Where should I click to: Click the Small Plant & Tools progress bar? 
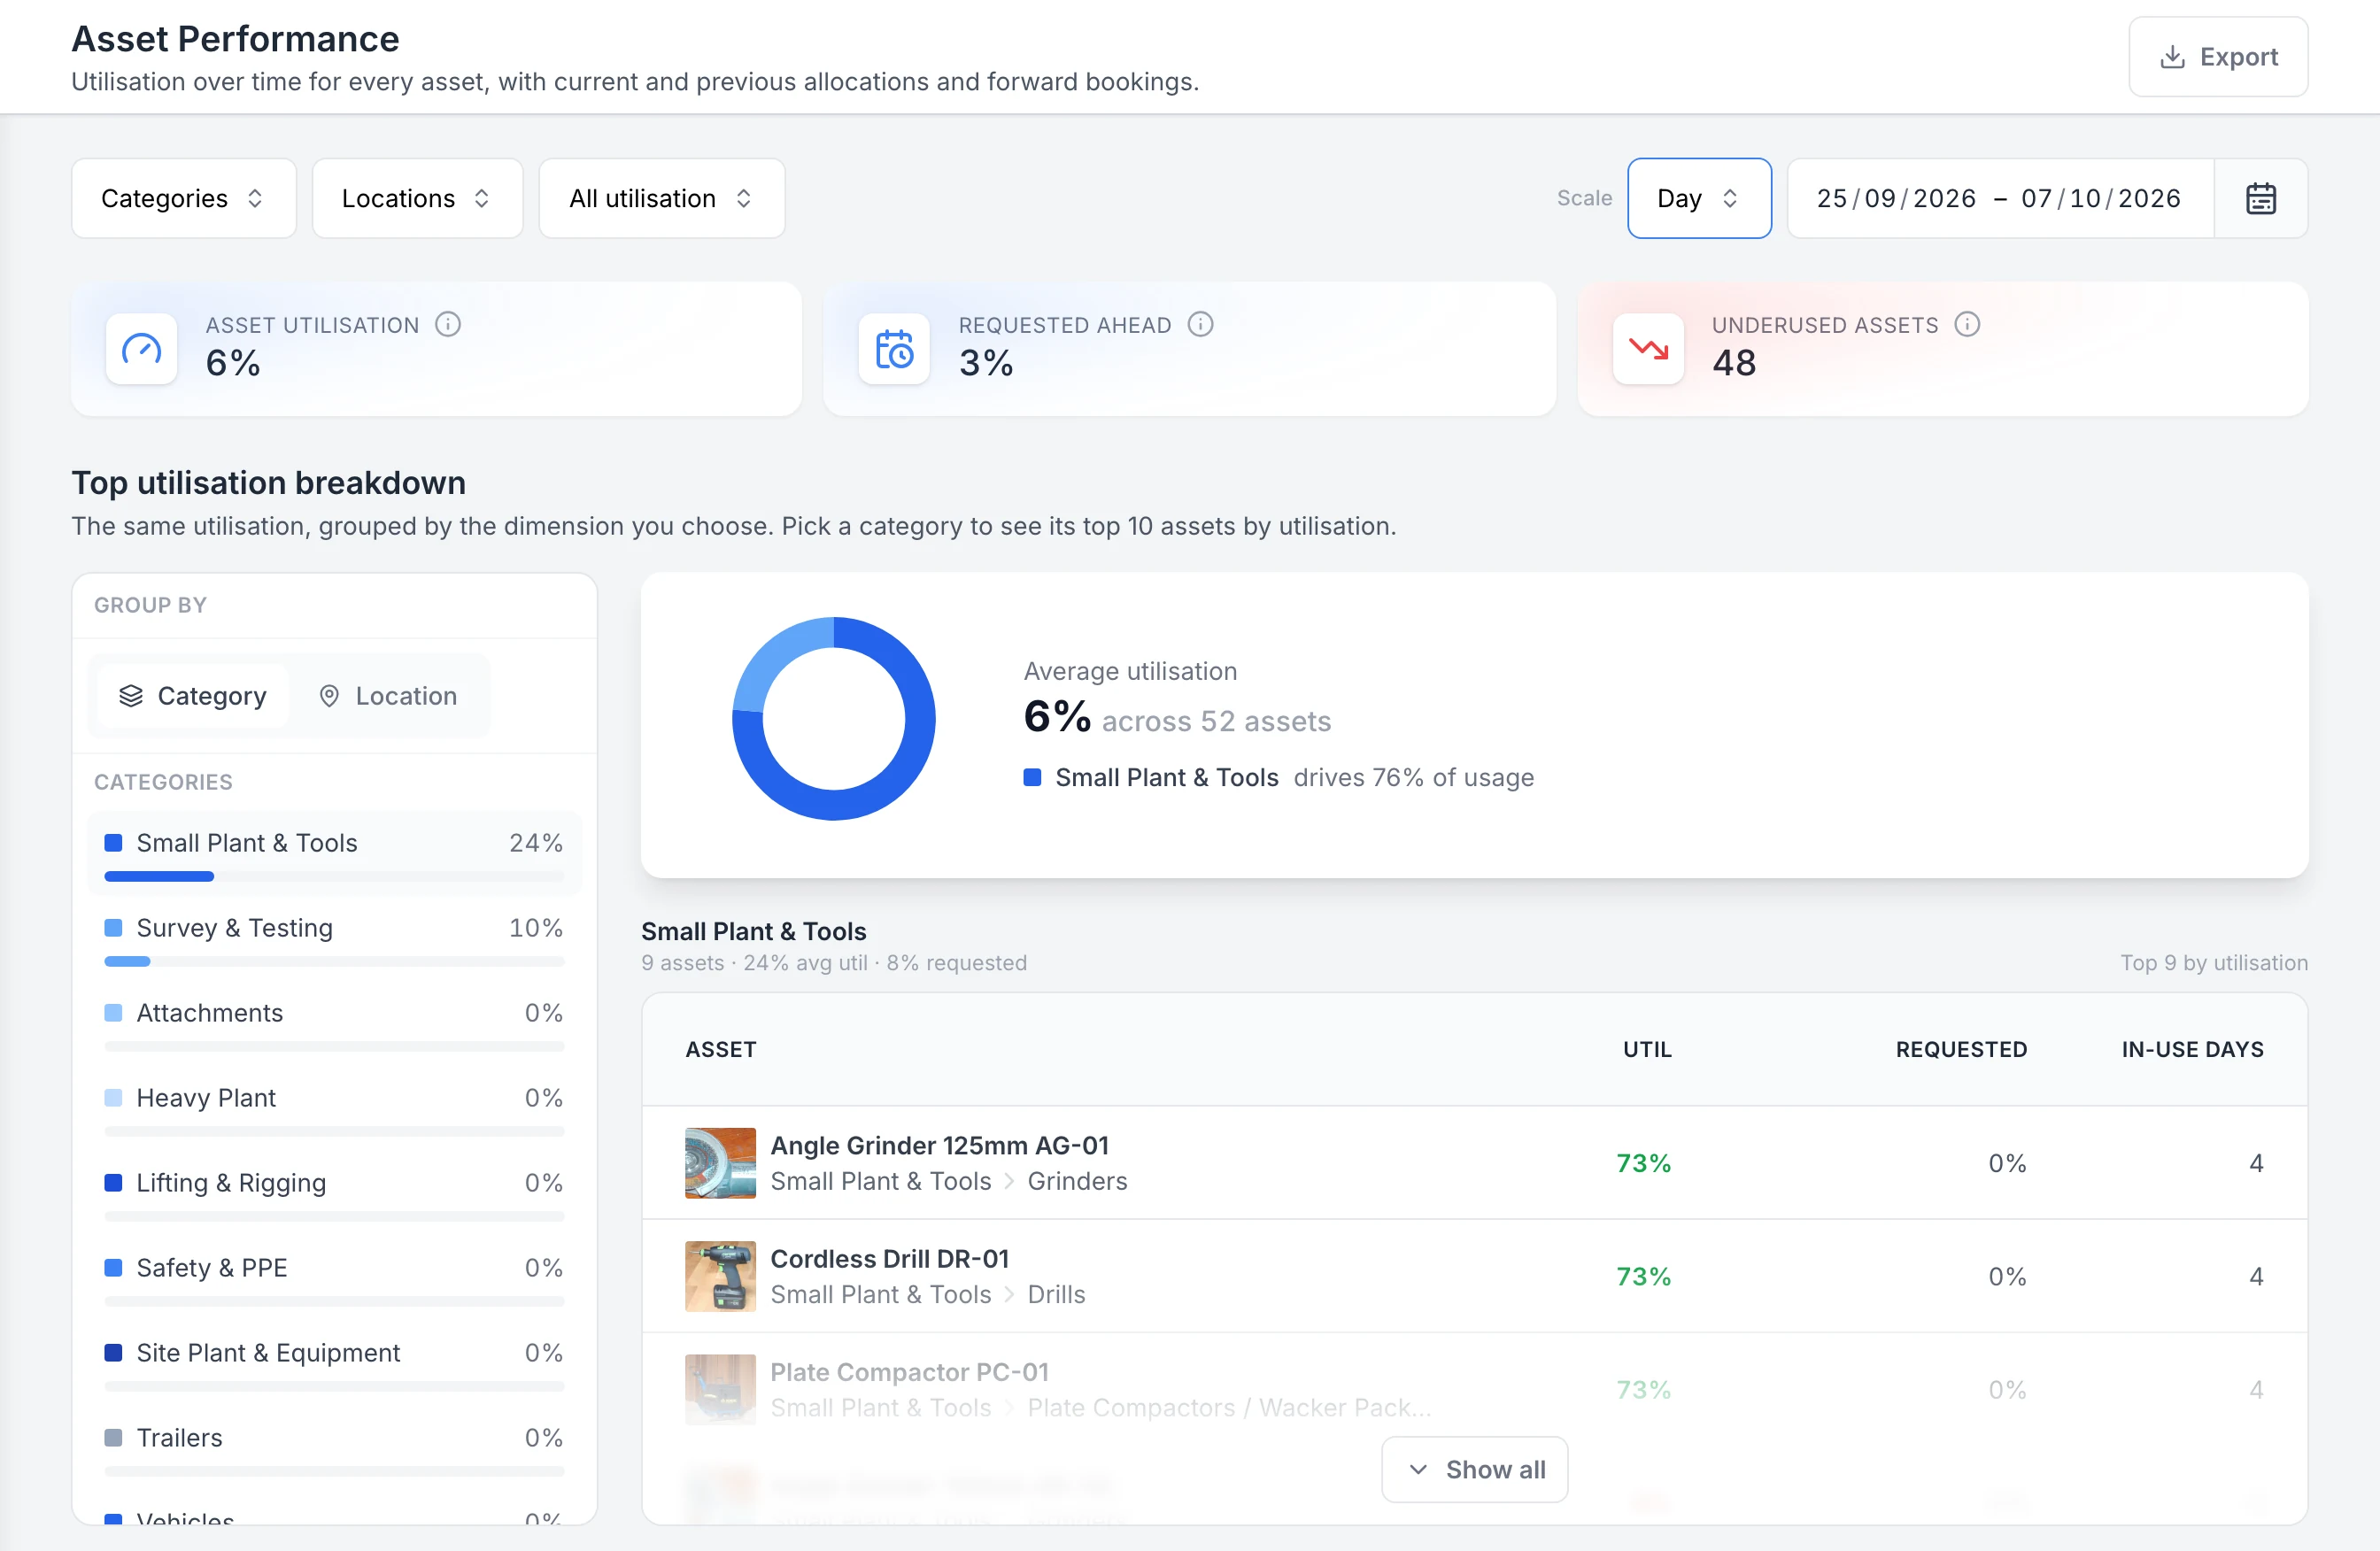pos(334,876)
